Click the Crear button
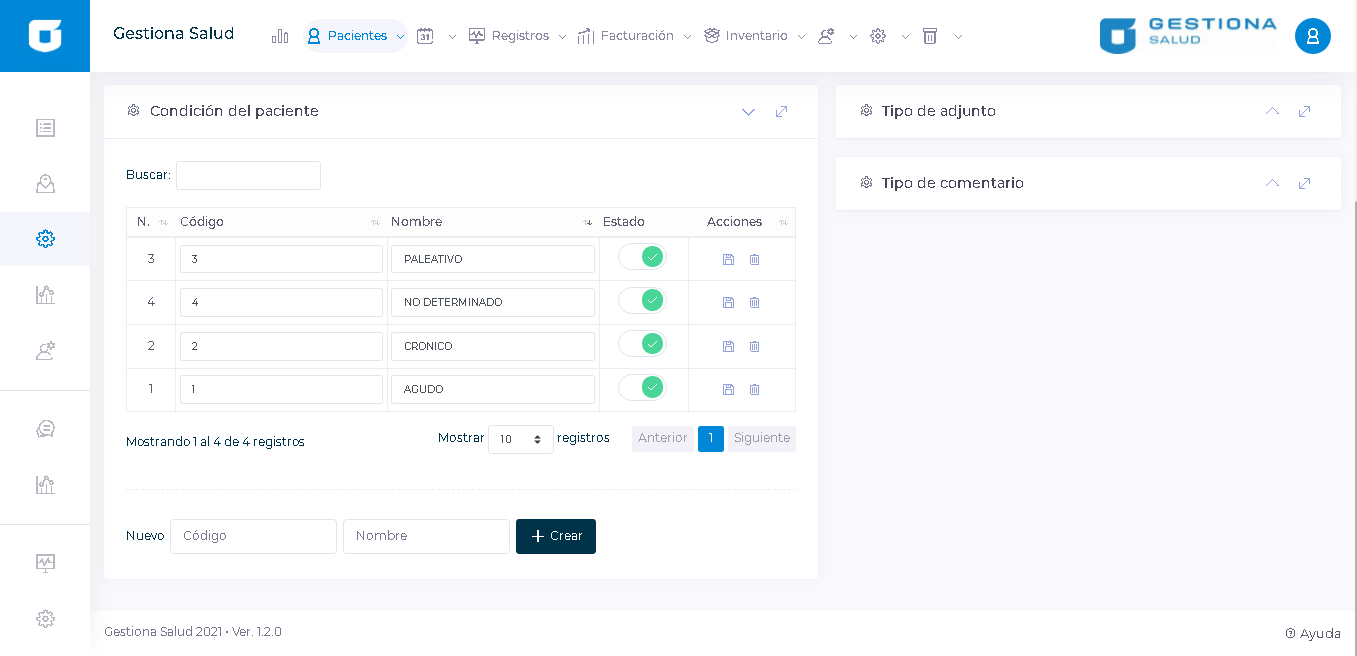The width and height of the screenshot is (1357, 656). [x=556, y=536]
